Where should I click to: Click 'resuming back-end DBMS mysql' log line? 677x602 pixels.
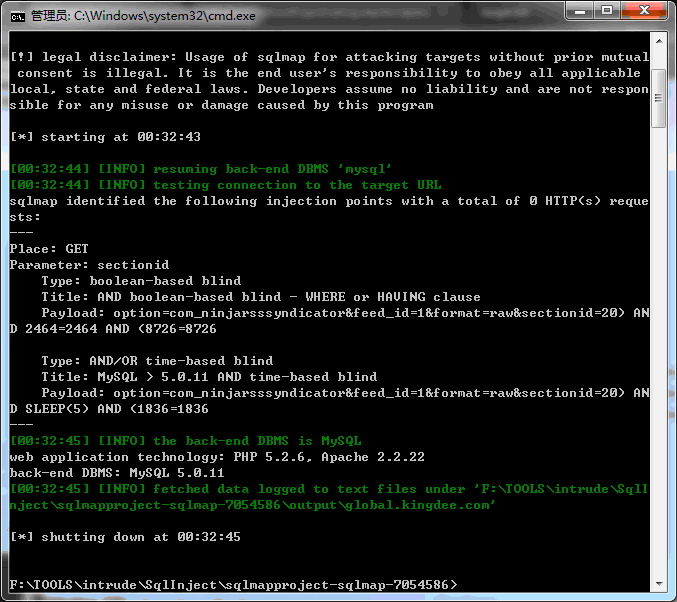click(x=201, y=169)
